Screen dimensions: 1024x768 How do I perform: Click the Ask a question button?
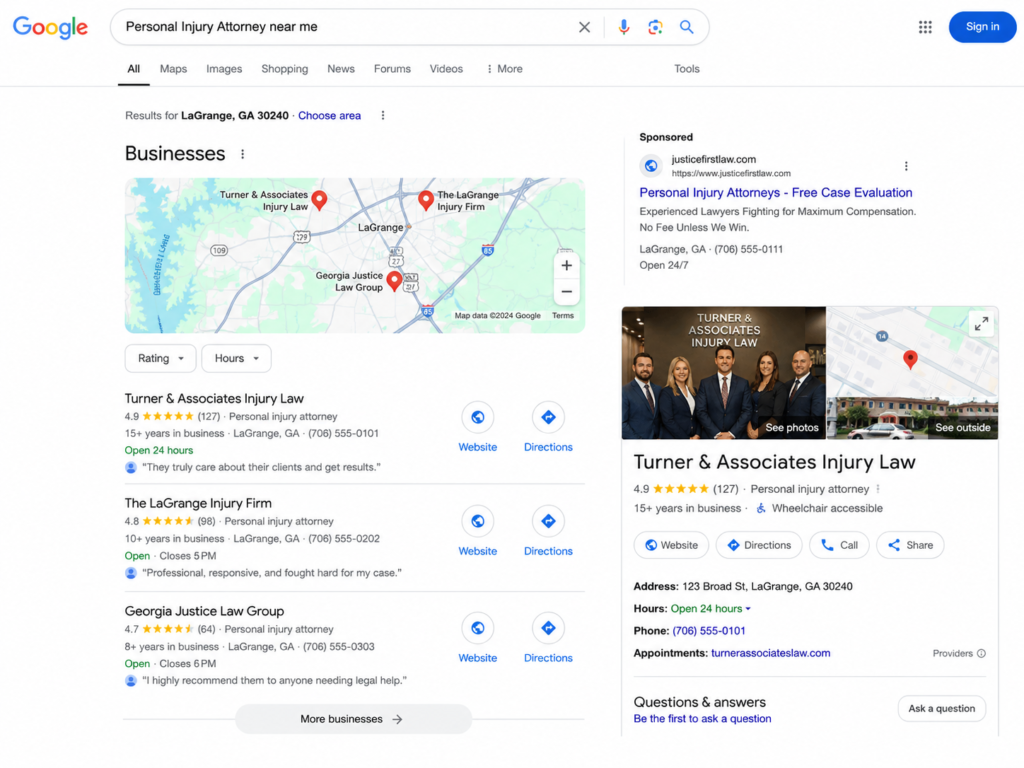click(942, 709)
